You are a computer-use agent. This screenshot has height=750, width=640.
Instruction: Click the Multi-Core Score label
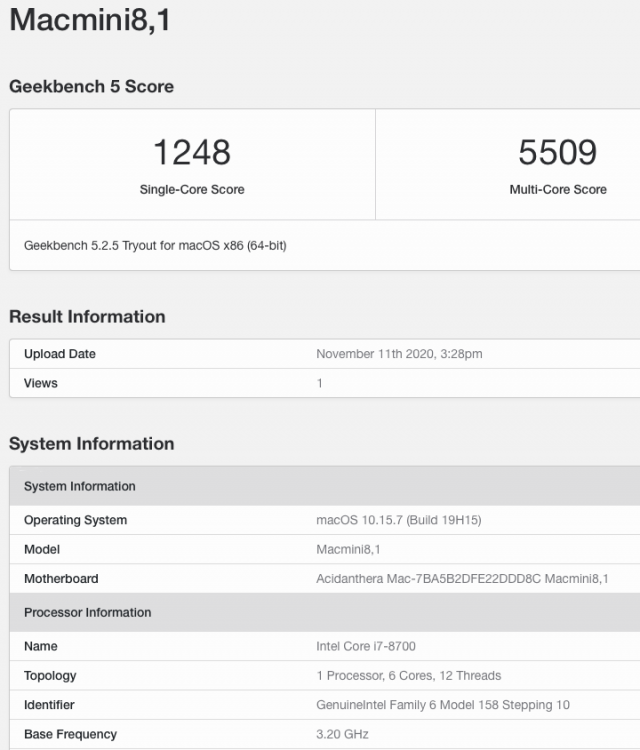(x=558, y=189)
